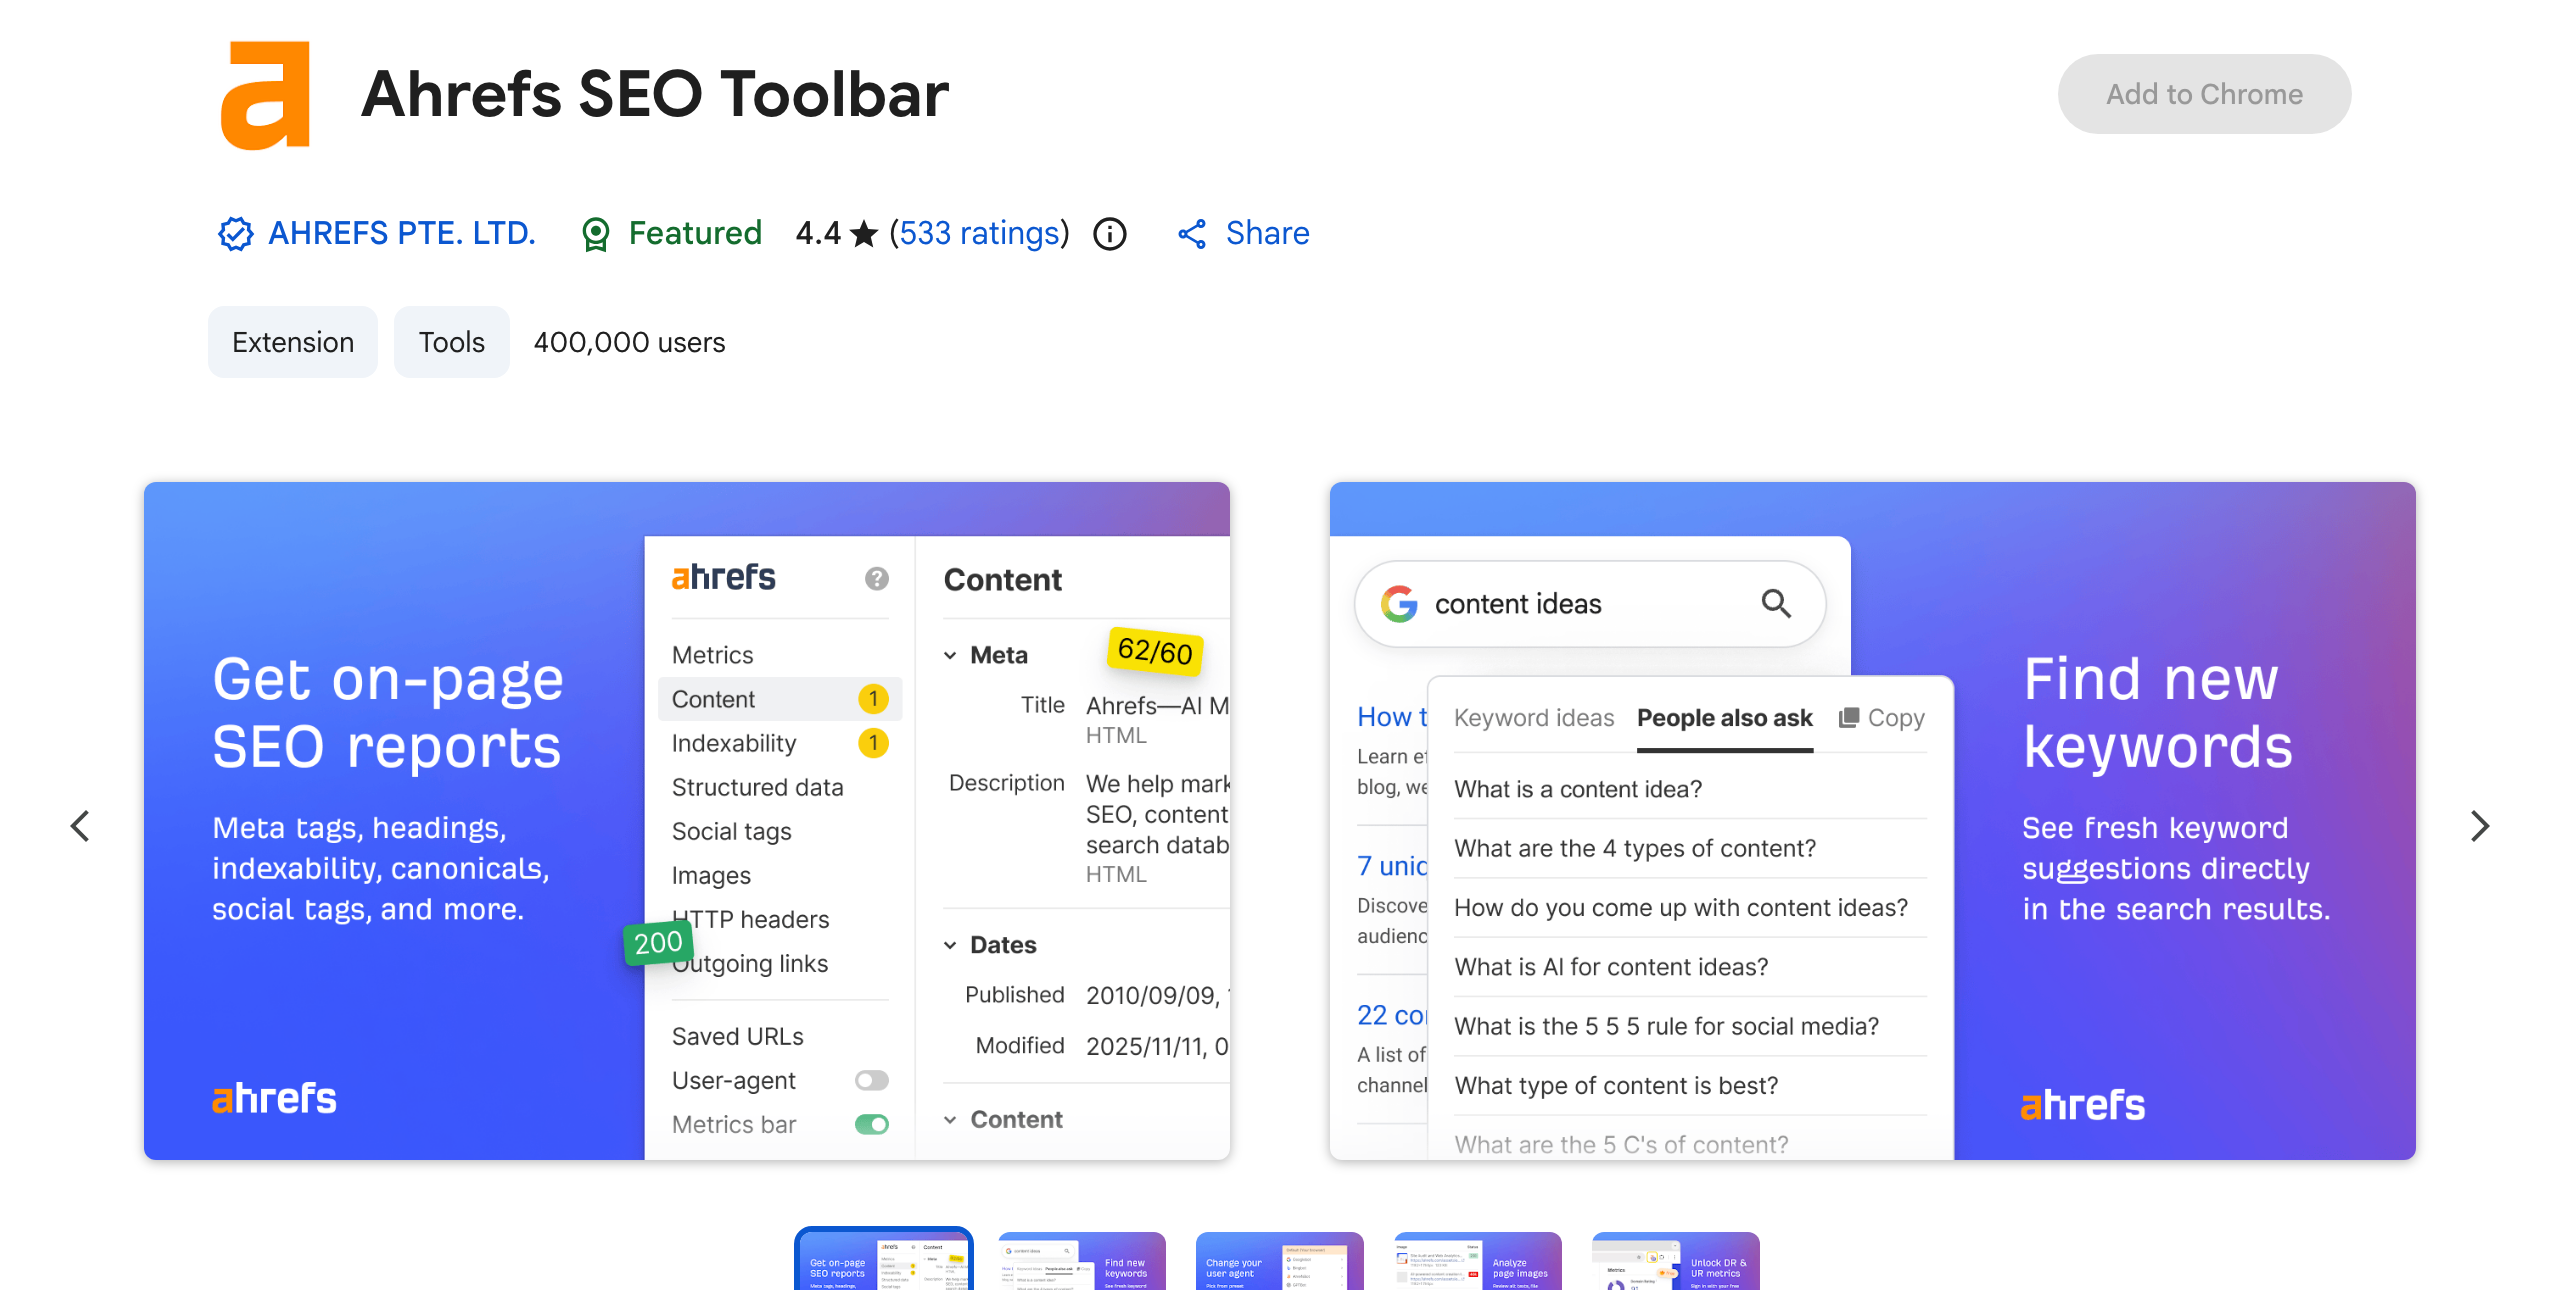Open the AHREFS PTE. LTD. publisher link
The image size is (2560, 1290).
(402, 233)
